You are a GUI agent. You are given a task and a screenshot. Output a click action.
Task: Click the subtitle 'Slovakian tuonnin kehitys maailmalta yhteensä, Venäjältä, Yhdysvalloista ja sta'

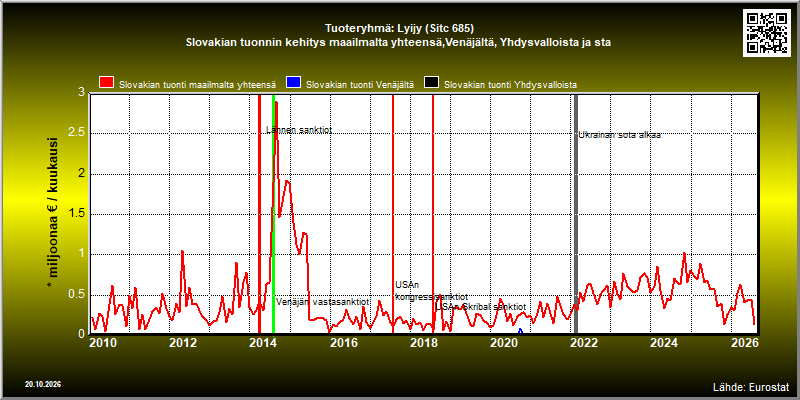399,43
